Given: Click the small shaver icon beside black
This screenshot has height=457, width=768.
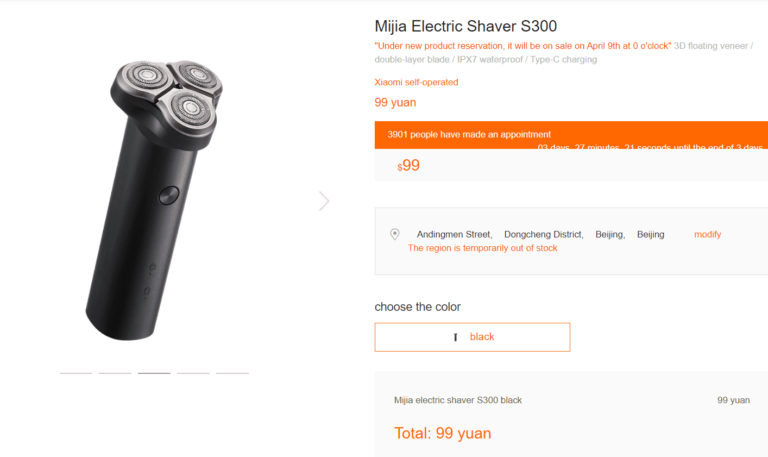Looking at the screenshot, I should [456, 337].
